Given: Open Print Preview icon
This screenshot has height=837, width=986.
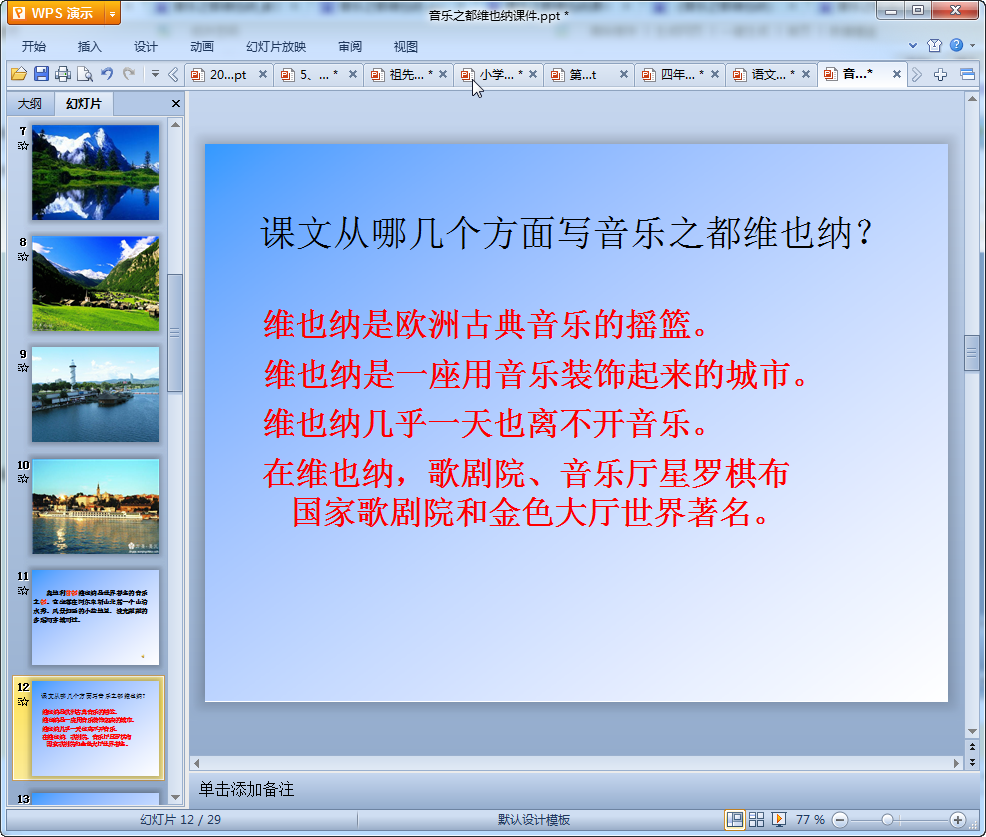Looking at the screenshot, I should pyautogui.click(x=85, y=74).
